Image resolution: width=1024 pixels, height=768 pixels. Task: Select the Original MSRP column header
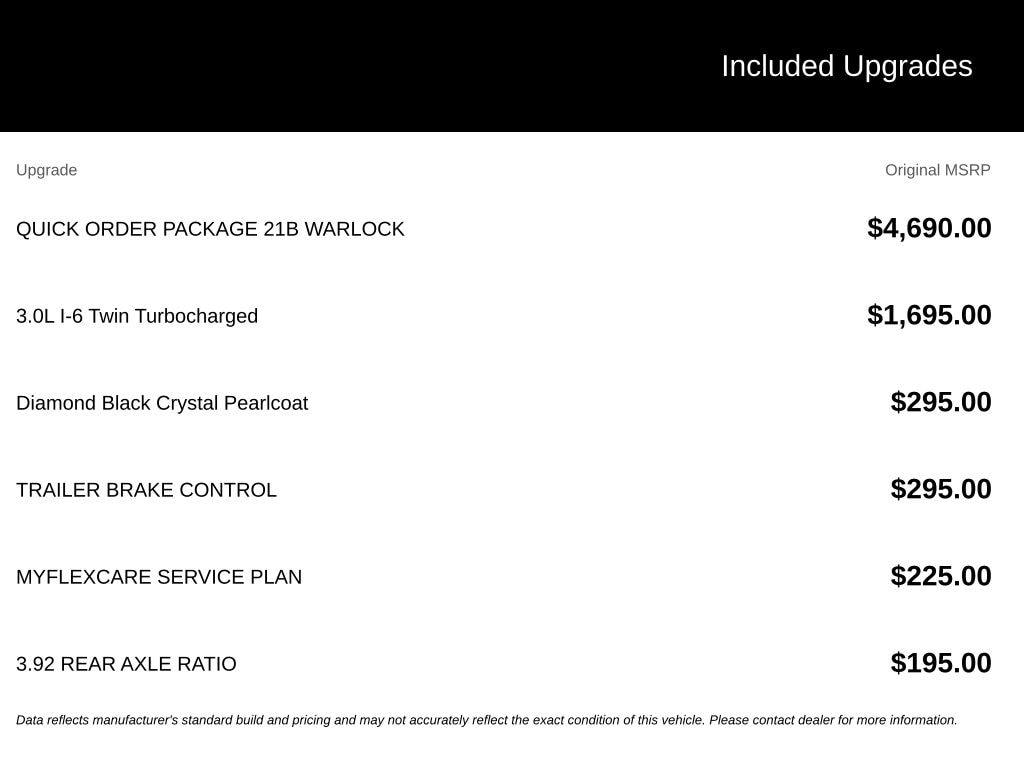coord(937,170)
